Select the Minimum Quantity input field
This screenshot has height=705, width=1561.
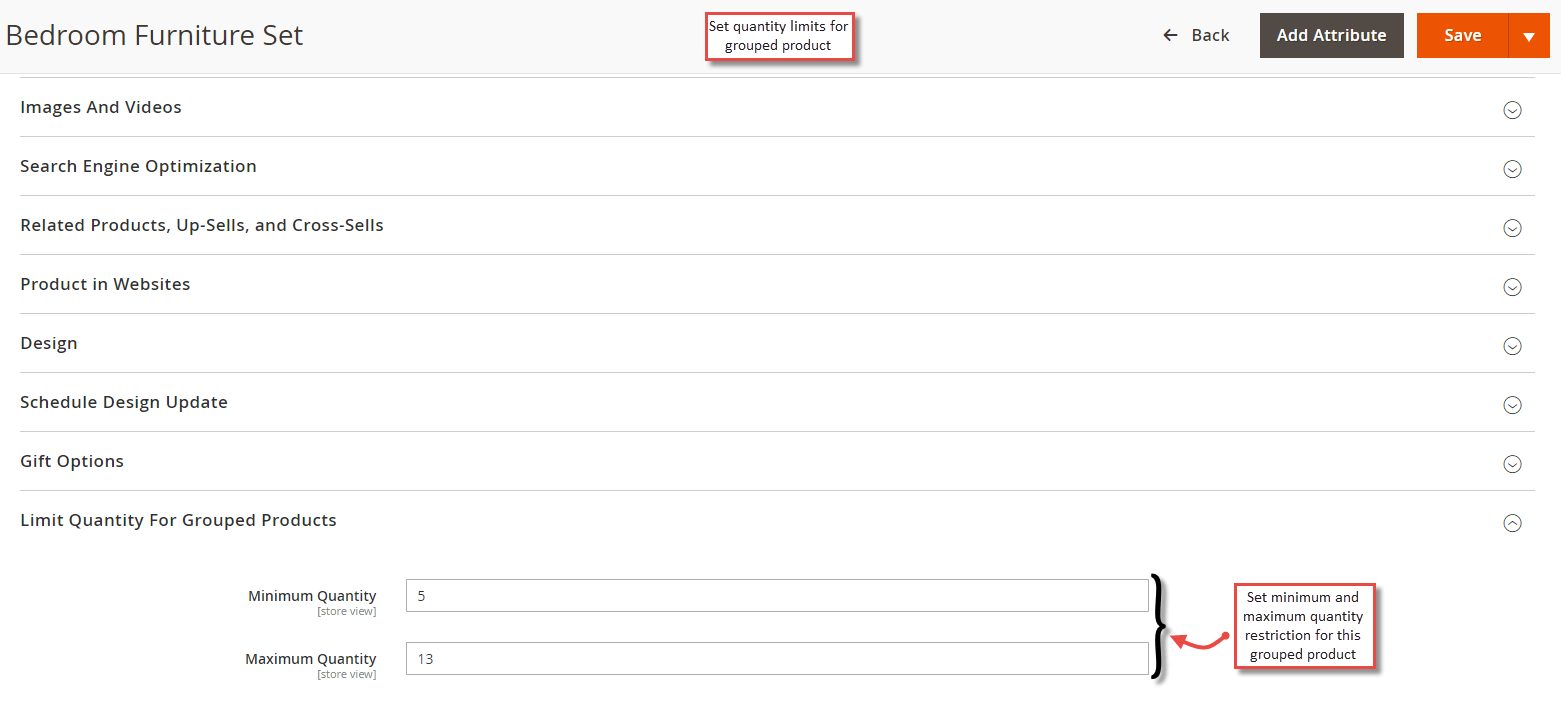coord(777,595)
